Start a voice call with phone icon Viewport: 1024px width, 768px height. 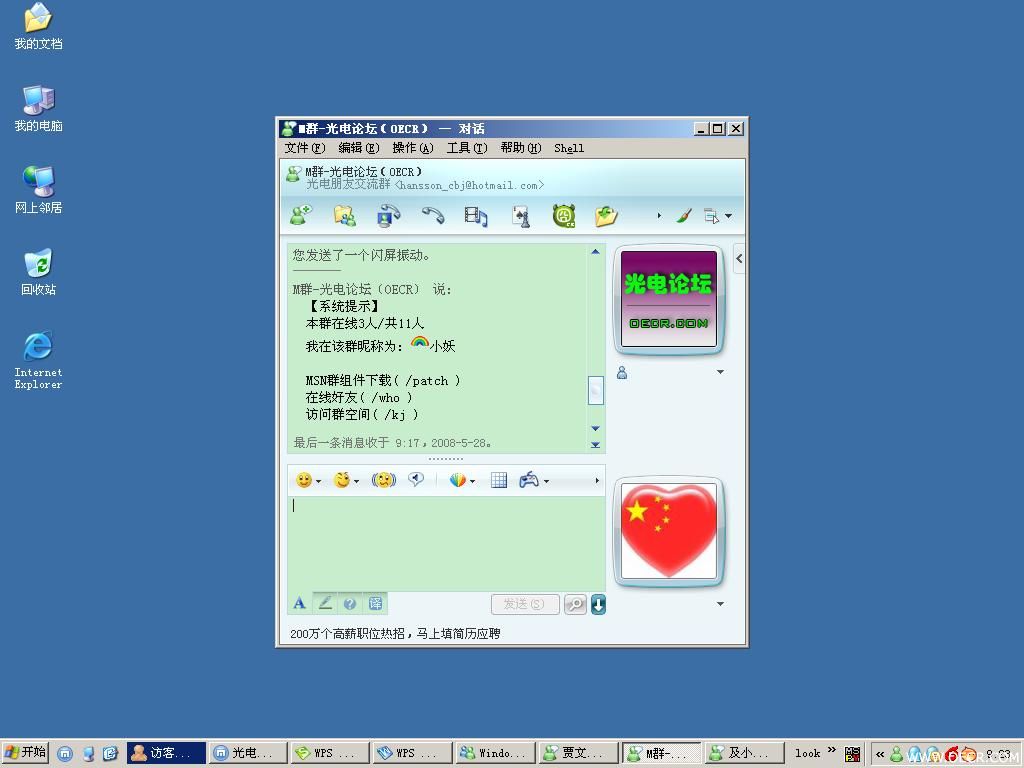click(432, 216)
